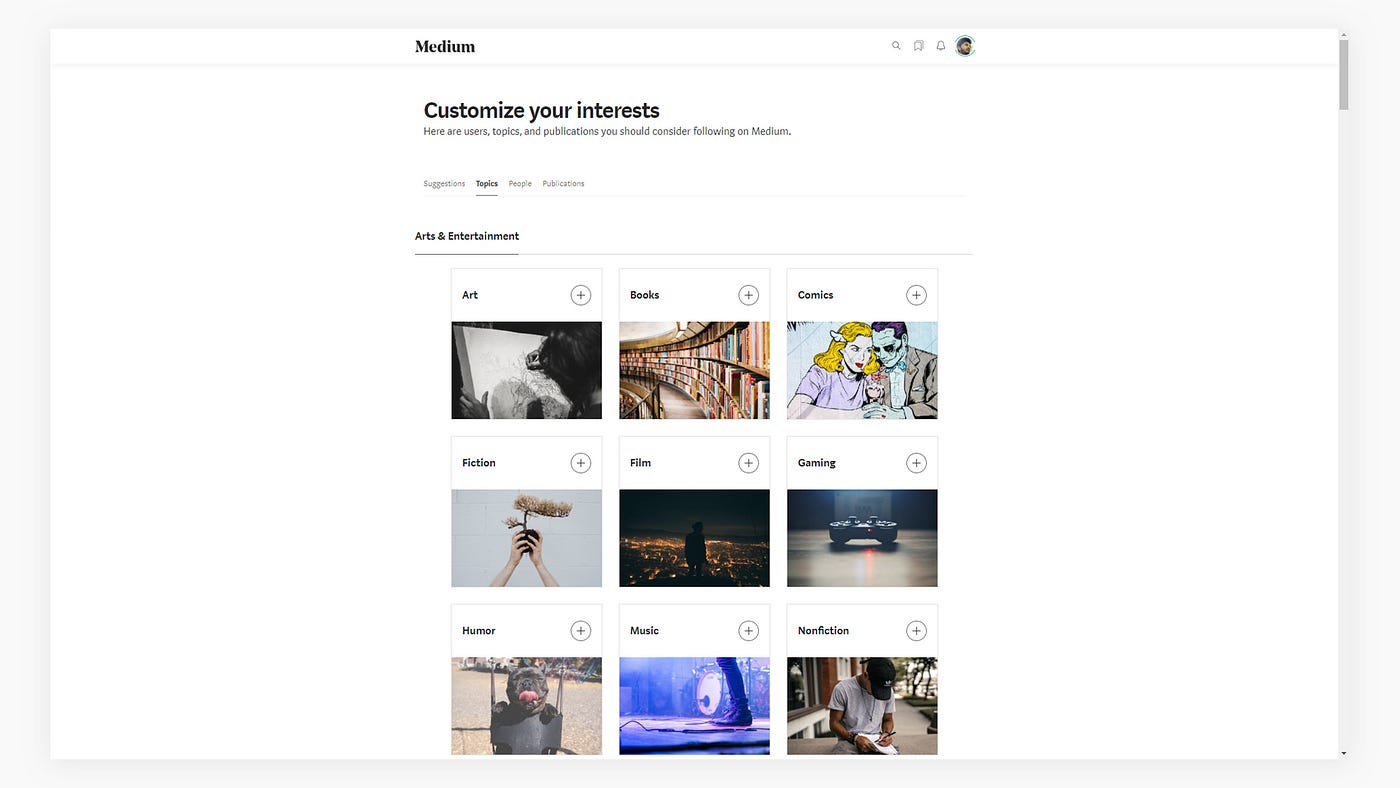Open your profile avatar menu
1400x788 pixels.
coord(964,45)
